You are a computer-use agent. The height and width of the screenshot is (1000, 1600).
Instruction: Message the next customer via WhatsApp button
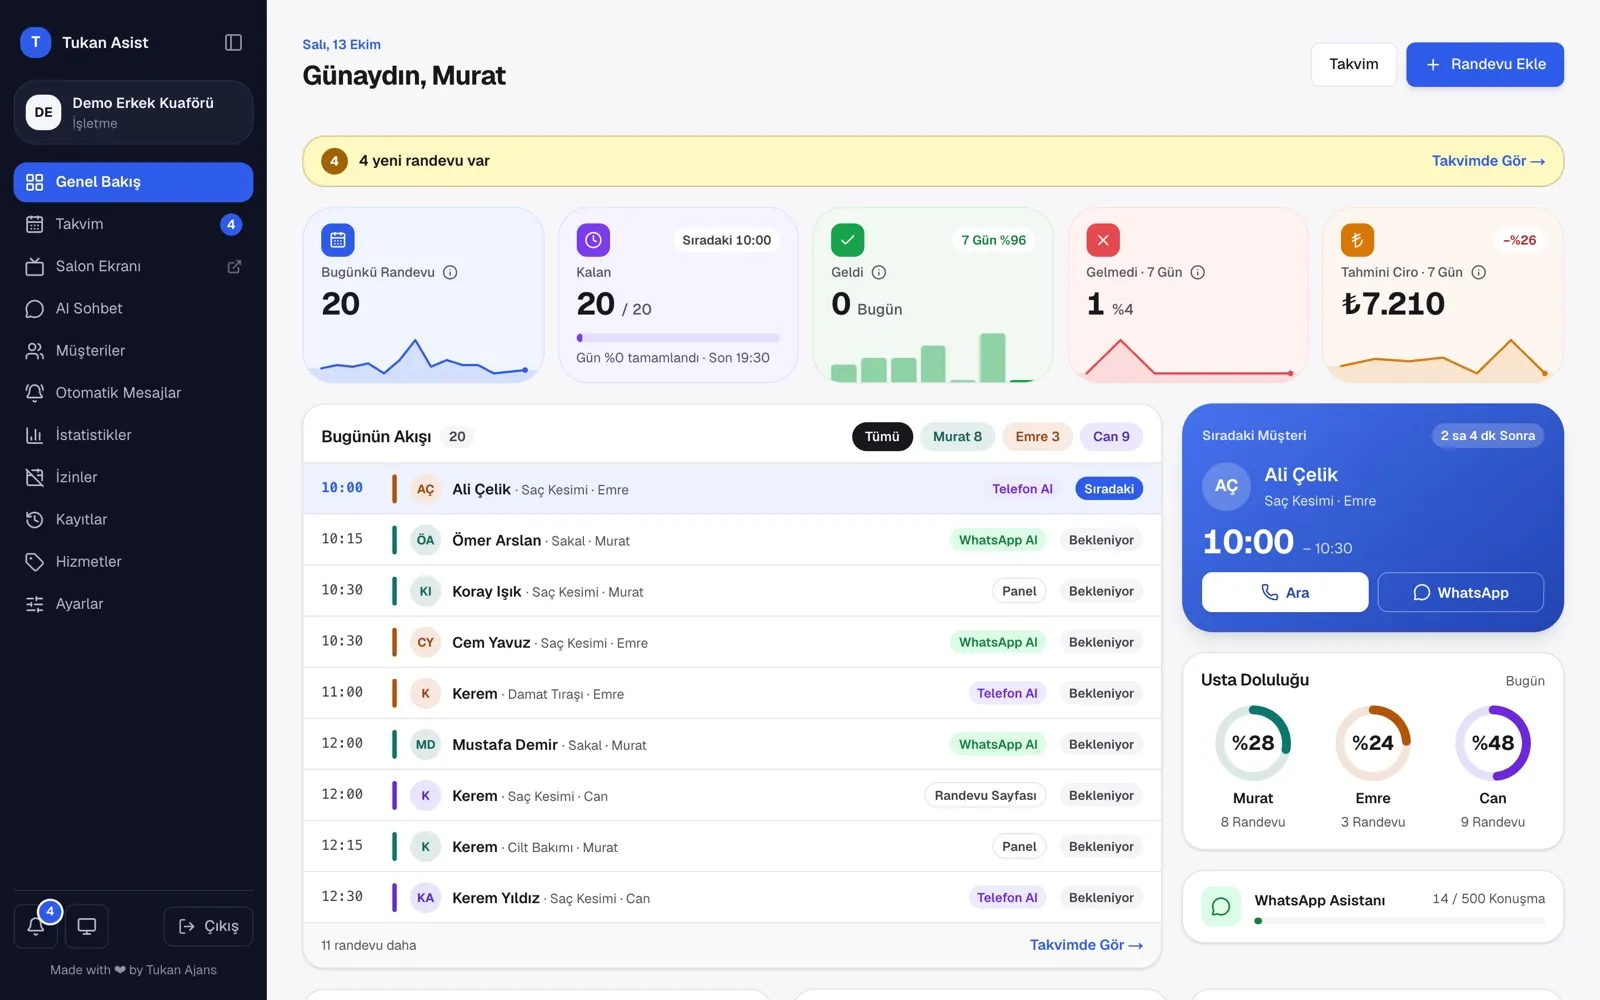(x=1461, y=592)
